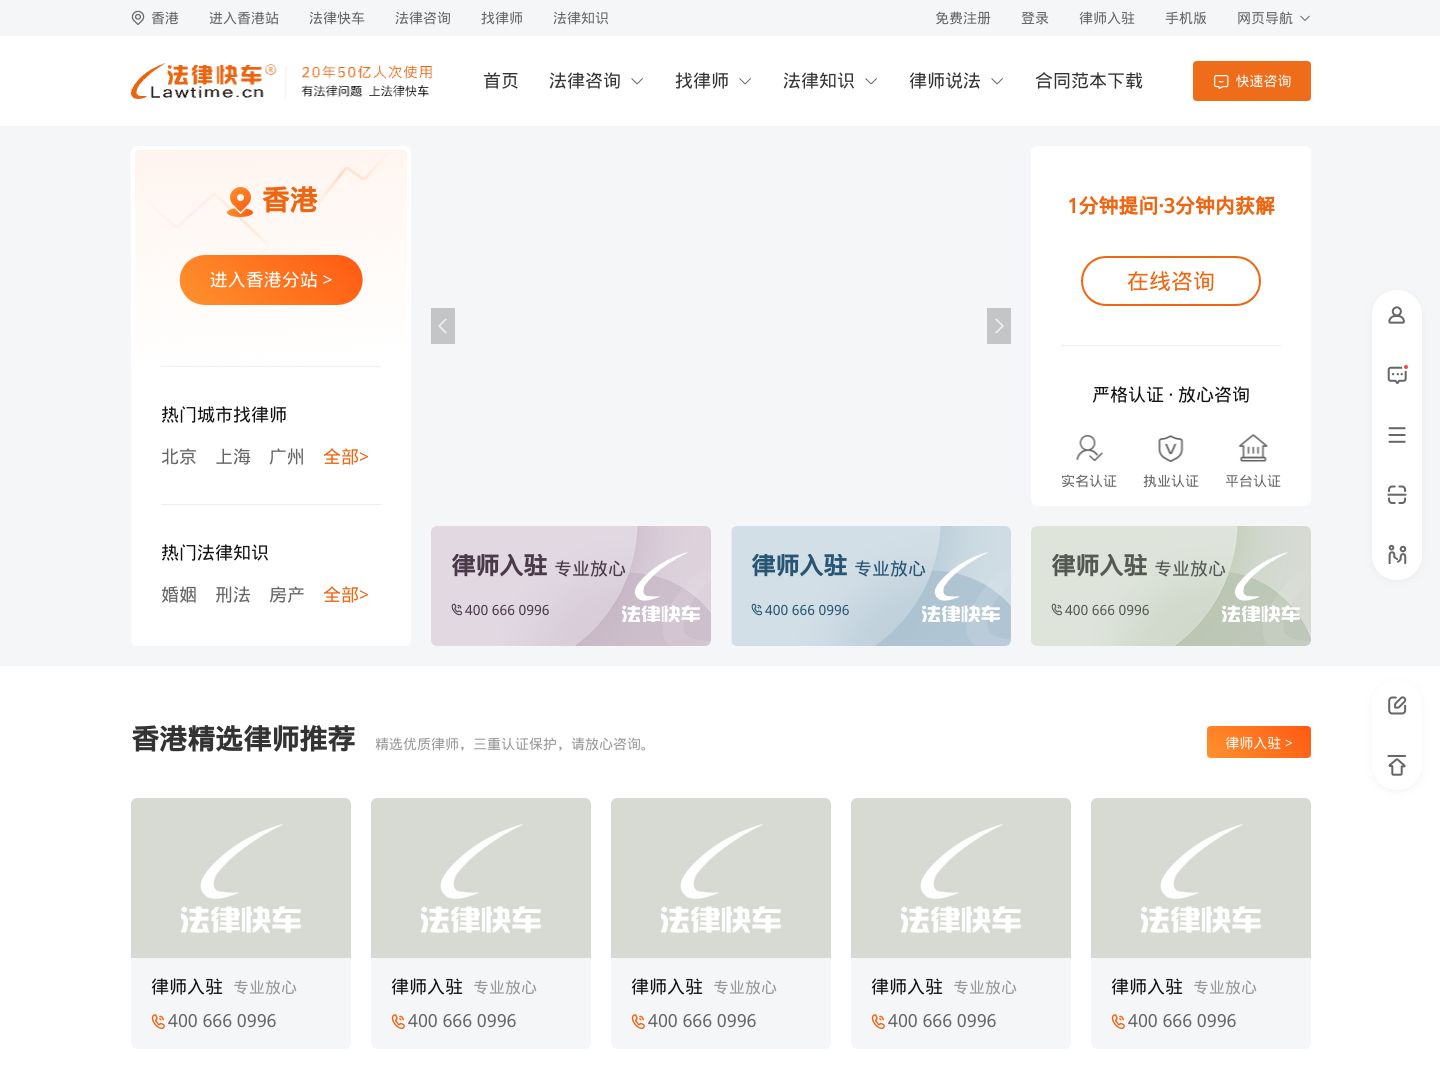
Task: Open 法律知识 link in the top bar
Action: (x=581, y=18)
